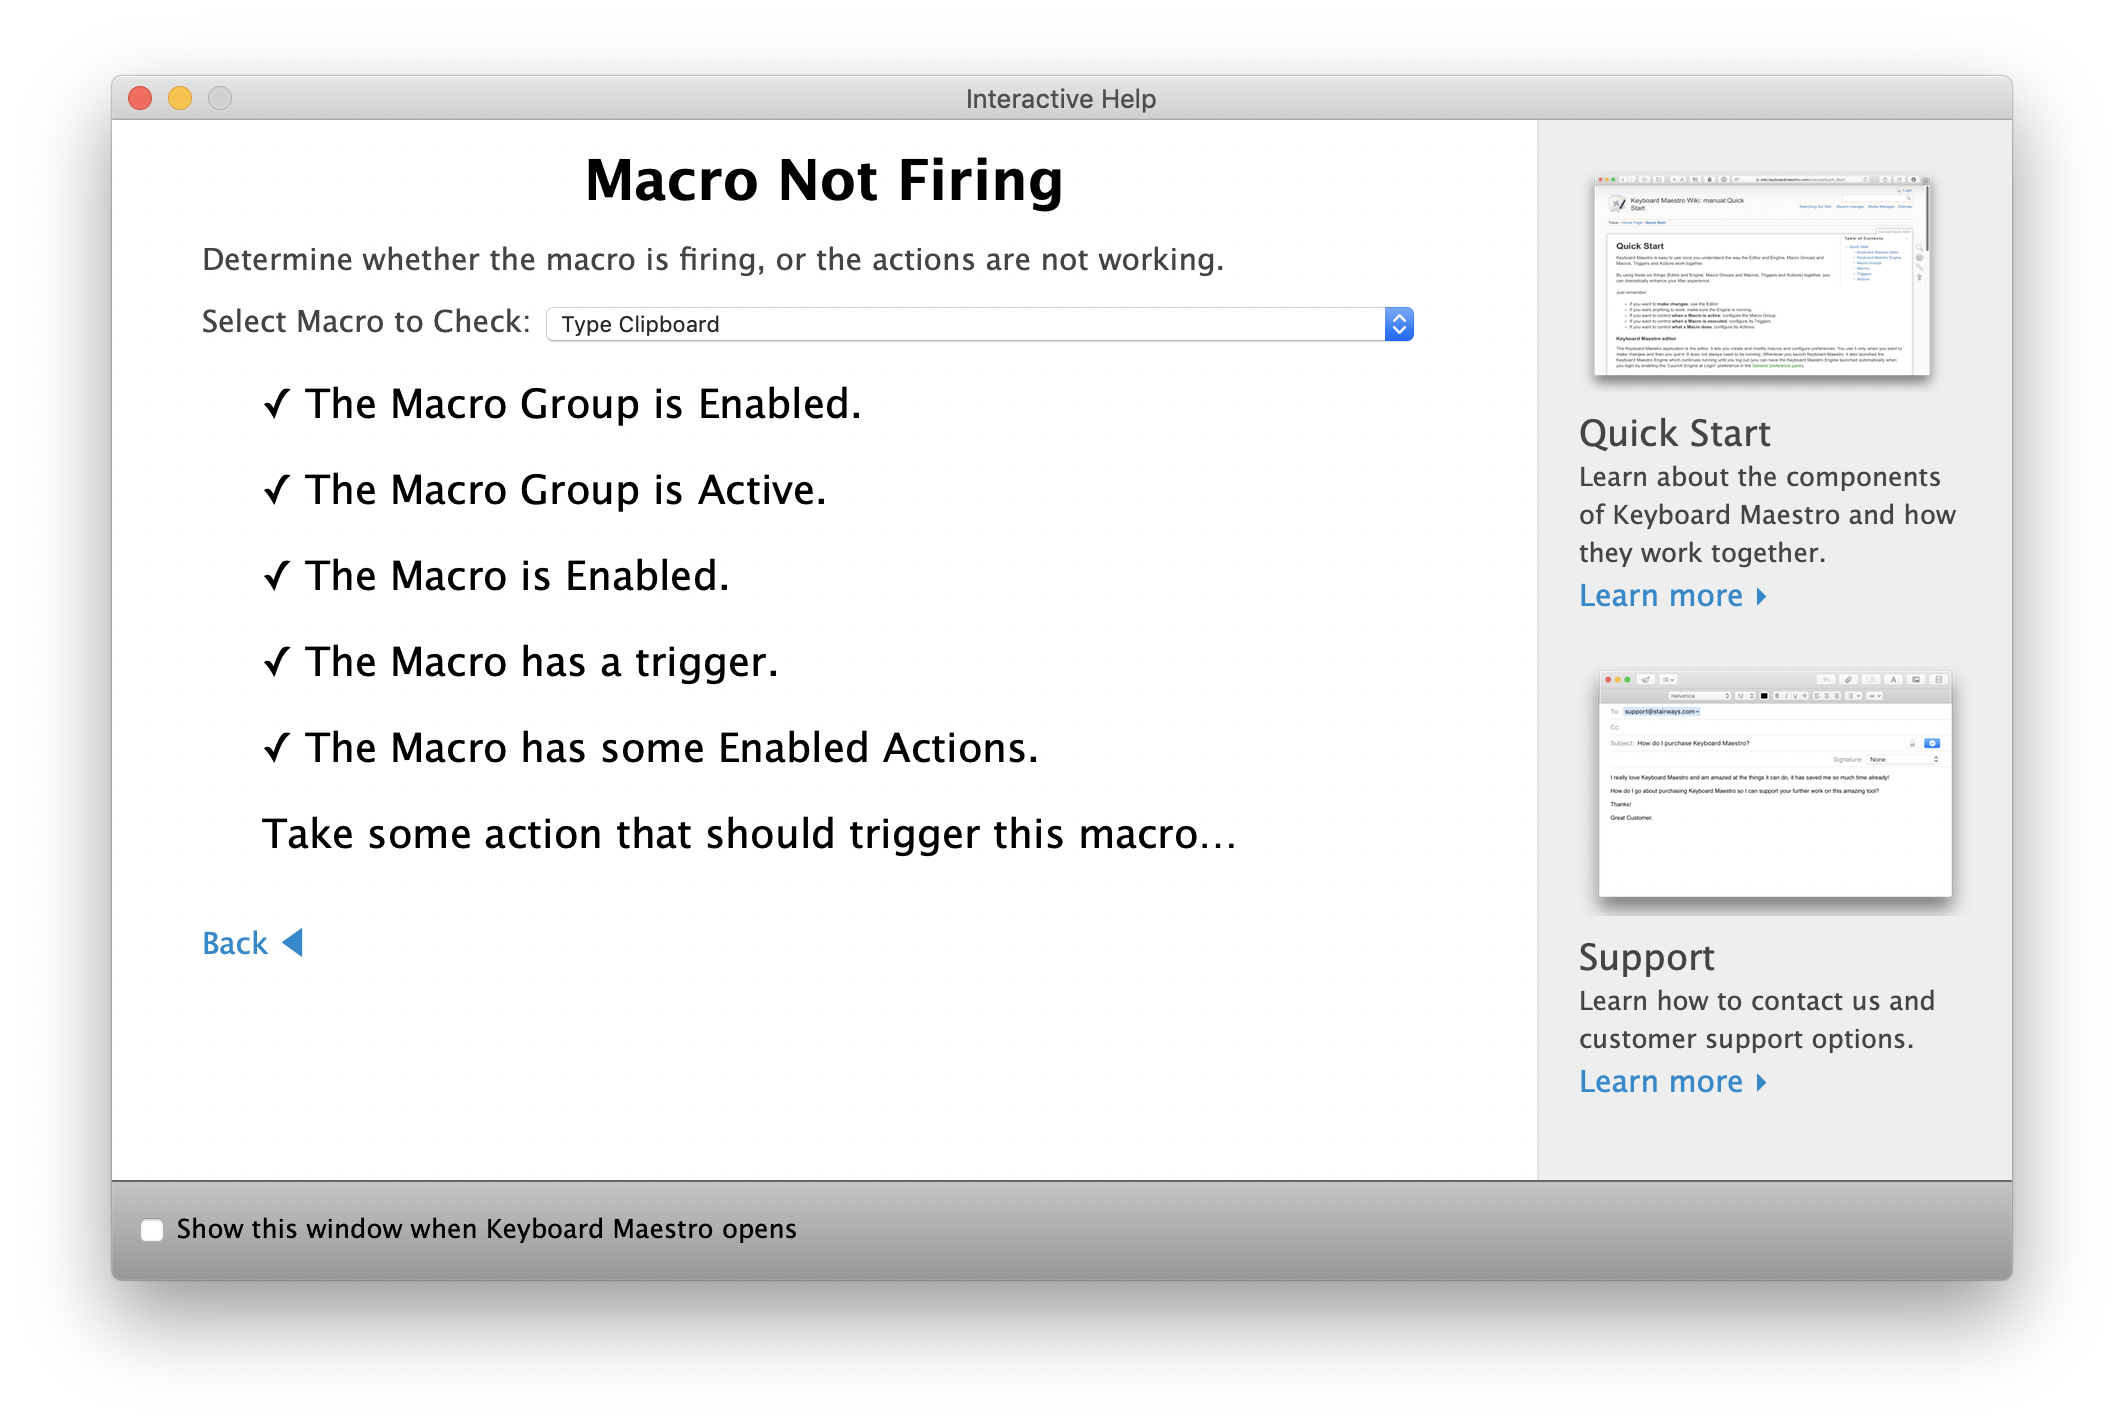Click the blue dropdown stepper arrows
Screen dimensions: 2124x1428
tap(1399, 324)
